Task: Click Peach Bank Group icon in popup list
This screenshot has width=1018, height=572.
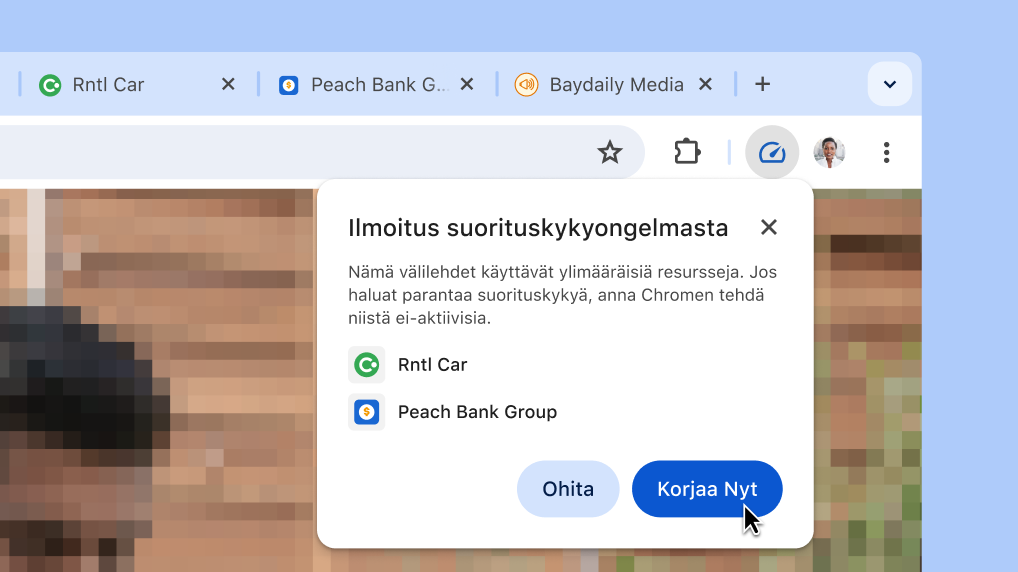Action: (x=367, y=412)
